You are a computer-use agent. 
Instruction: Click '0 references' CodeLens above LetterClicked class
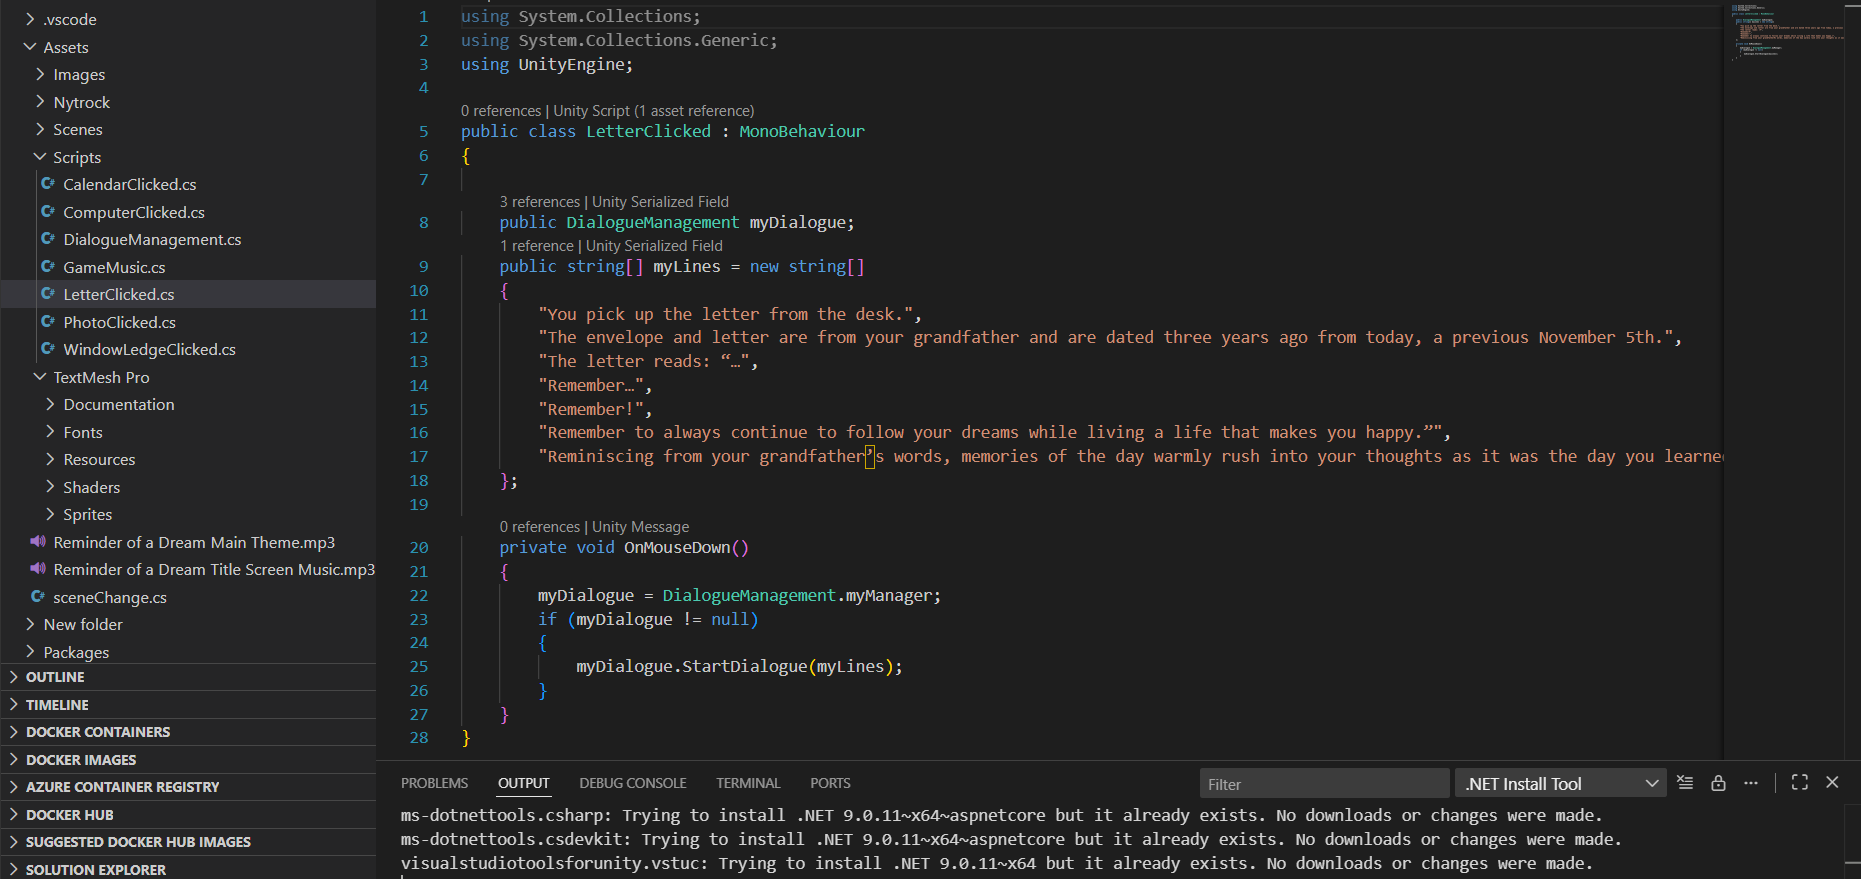click(501, 111)
